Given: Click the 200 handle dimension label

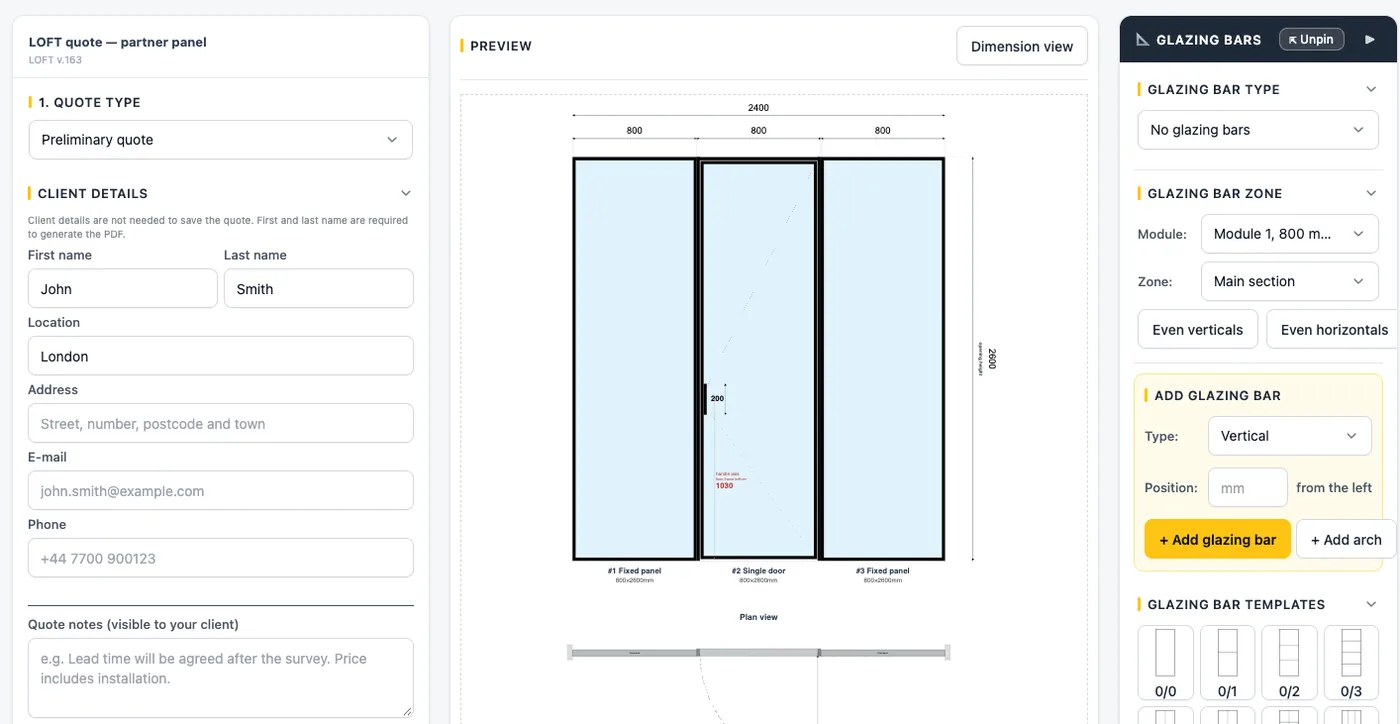Looking at the screenshot, I should [x=717, y=398].
